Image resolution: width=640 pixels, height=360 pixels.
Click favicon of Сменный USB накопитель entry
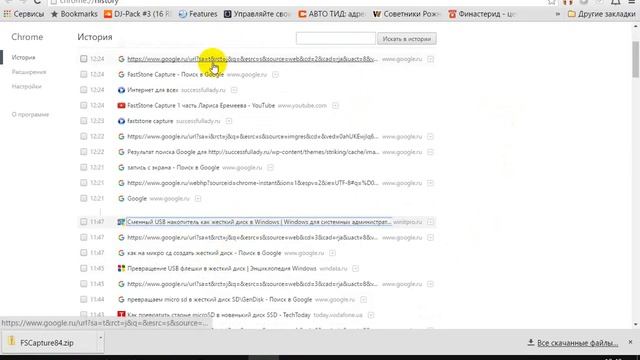[121, 222]
